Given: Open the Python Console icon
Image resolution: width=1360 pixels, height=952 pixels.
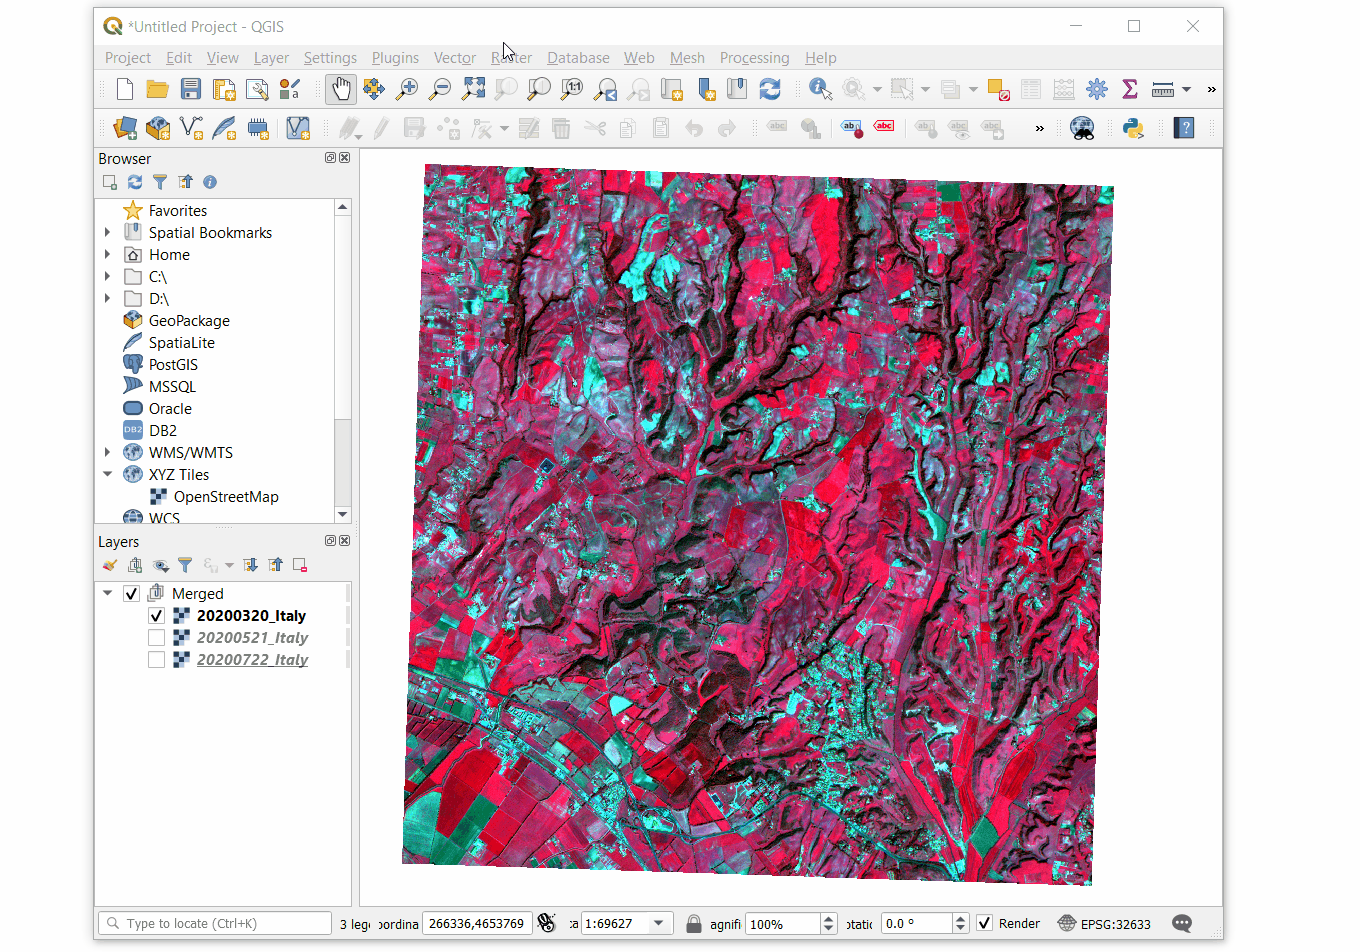Looking at the screenshot, I should [x=1133, y=128].
